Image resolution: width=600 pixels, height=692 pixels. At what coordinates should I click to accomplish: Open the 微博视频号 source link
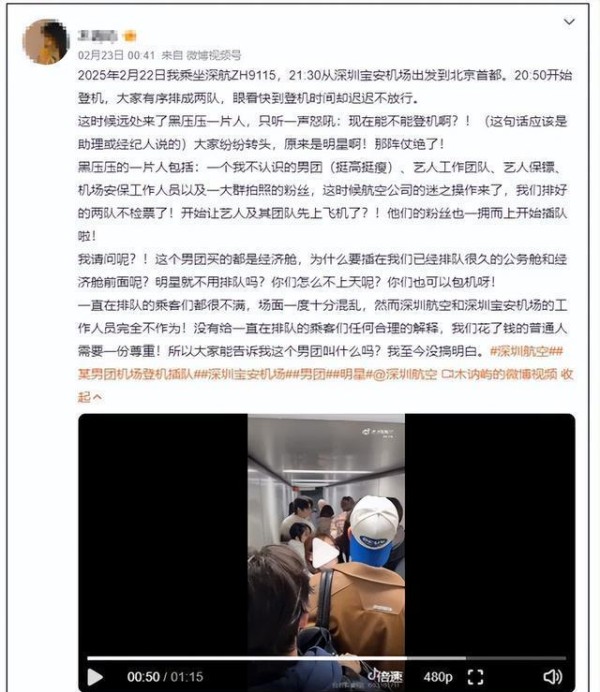click(214, 55)
